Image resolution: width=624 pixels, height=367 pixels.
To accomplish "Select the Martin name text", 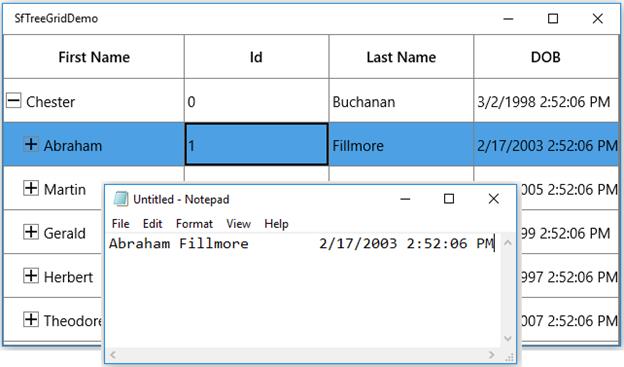I will [65, 189].
